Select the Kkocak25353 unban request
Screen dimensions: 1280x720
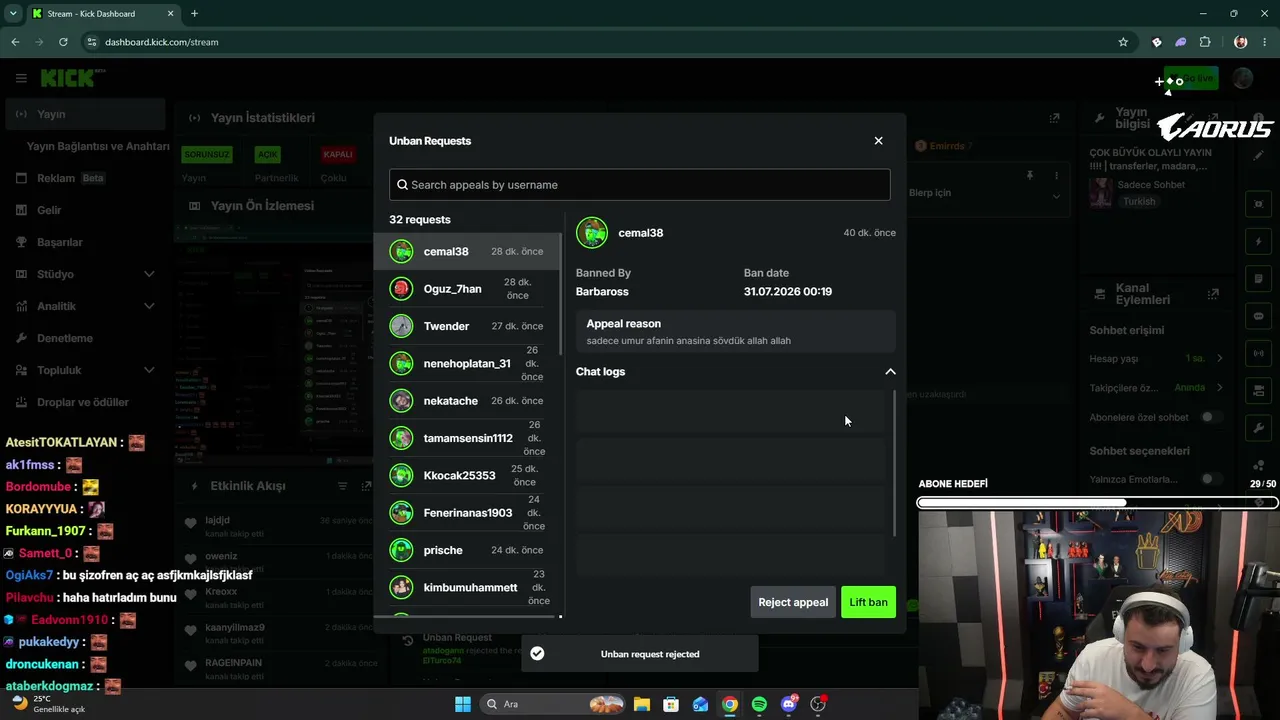point(467,476)
